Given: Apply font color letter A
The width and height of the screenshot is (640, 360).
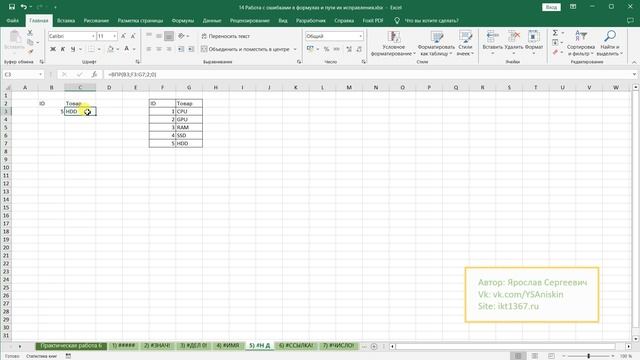Looking at the screenshot, I should [127, 49].
